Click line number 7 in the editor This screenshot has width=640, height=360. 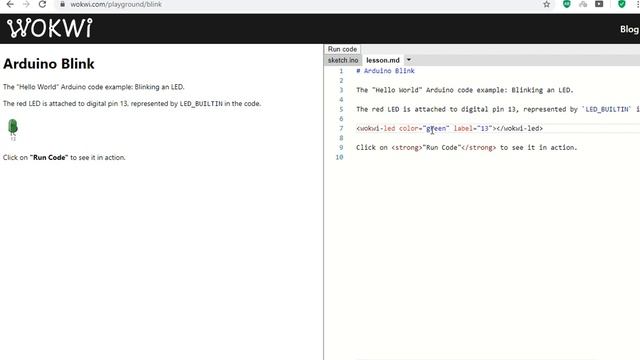[x=341, y=129]
